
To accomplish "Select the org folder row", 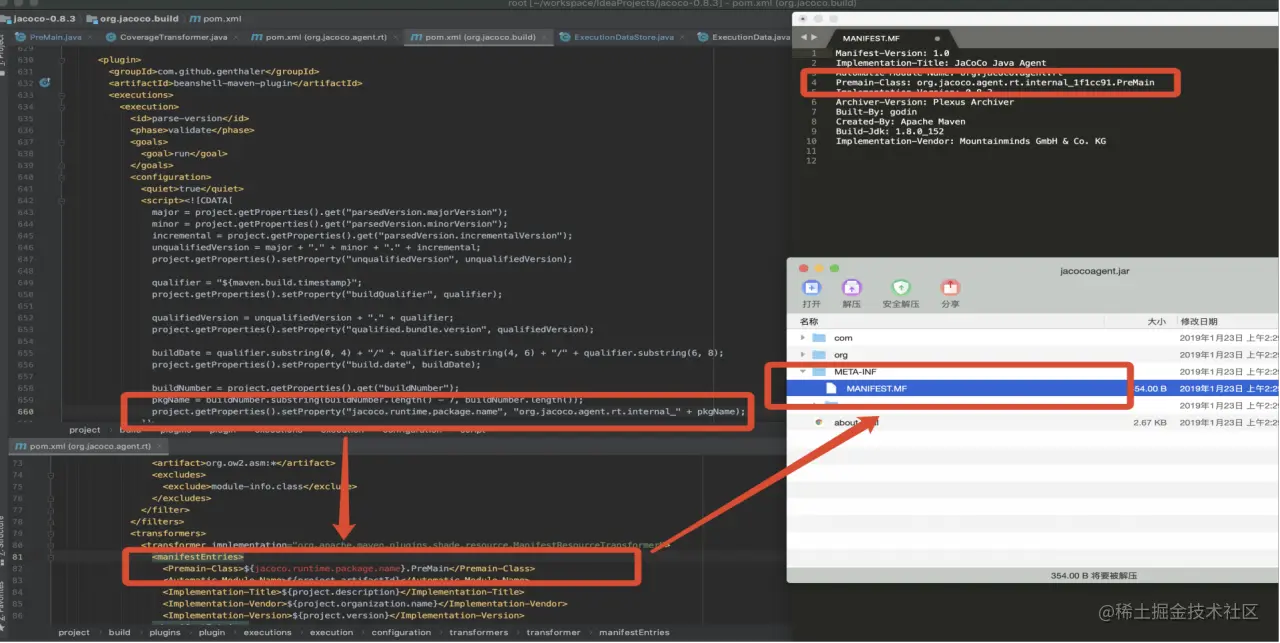I will point(1033,355).
